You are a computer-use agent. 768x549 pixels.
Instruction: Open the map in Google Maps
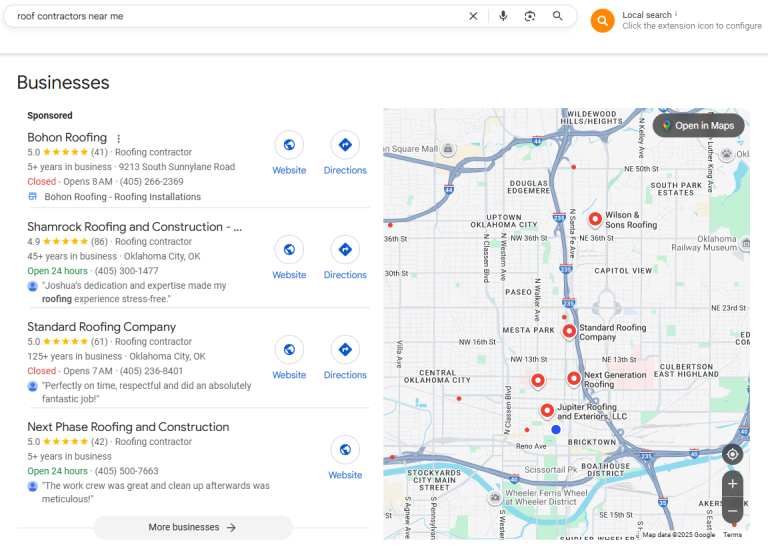pyautogui.click(x=699, y=126)
